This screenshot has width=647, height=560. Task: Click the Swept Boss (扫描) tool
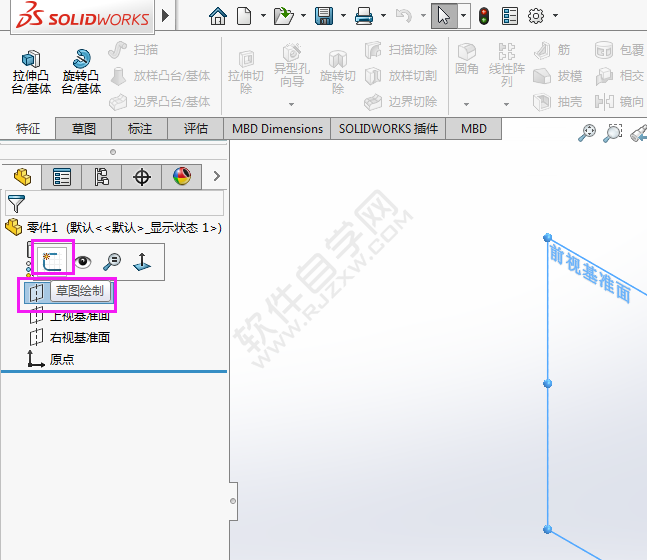pos(133,50)
